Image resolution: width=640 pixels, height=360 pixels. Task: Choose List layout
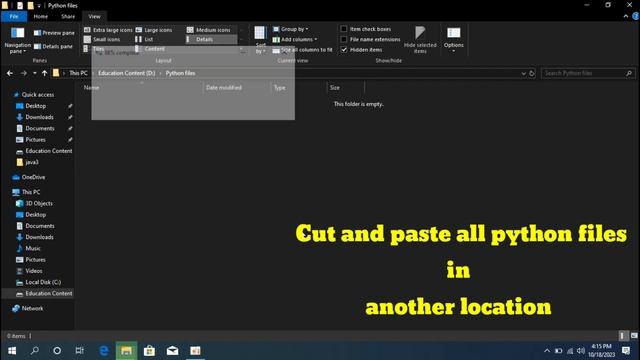coord(144,39)
